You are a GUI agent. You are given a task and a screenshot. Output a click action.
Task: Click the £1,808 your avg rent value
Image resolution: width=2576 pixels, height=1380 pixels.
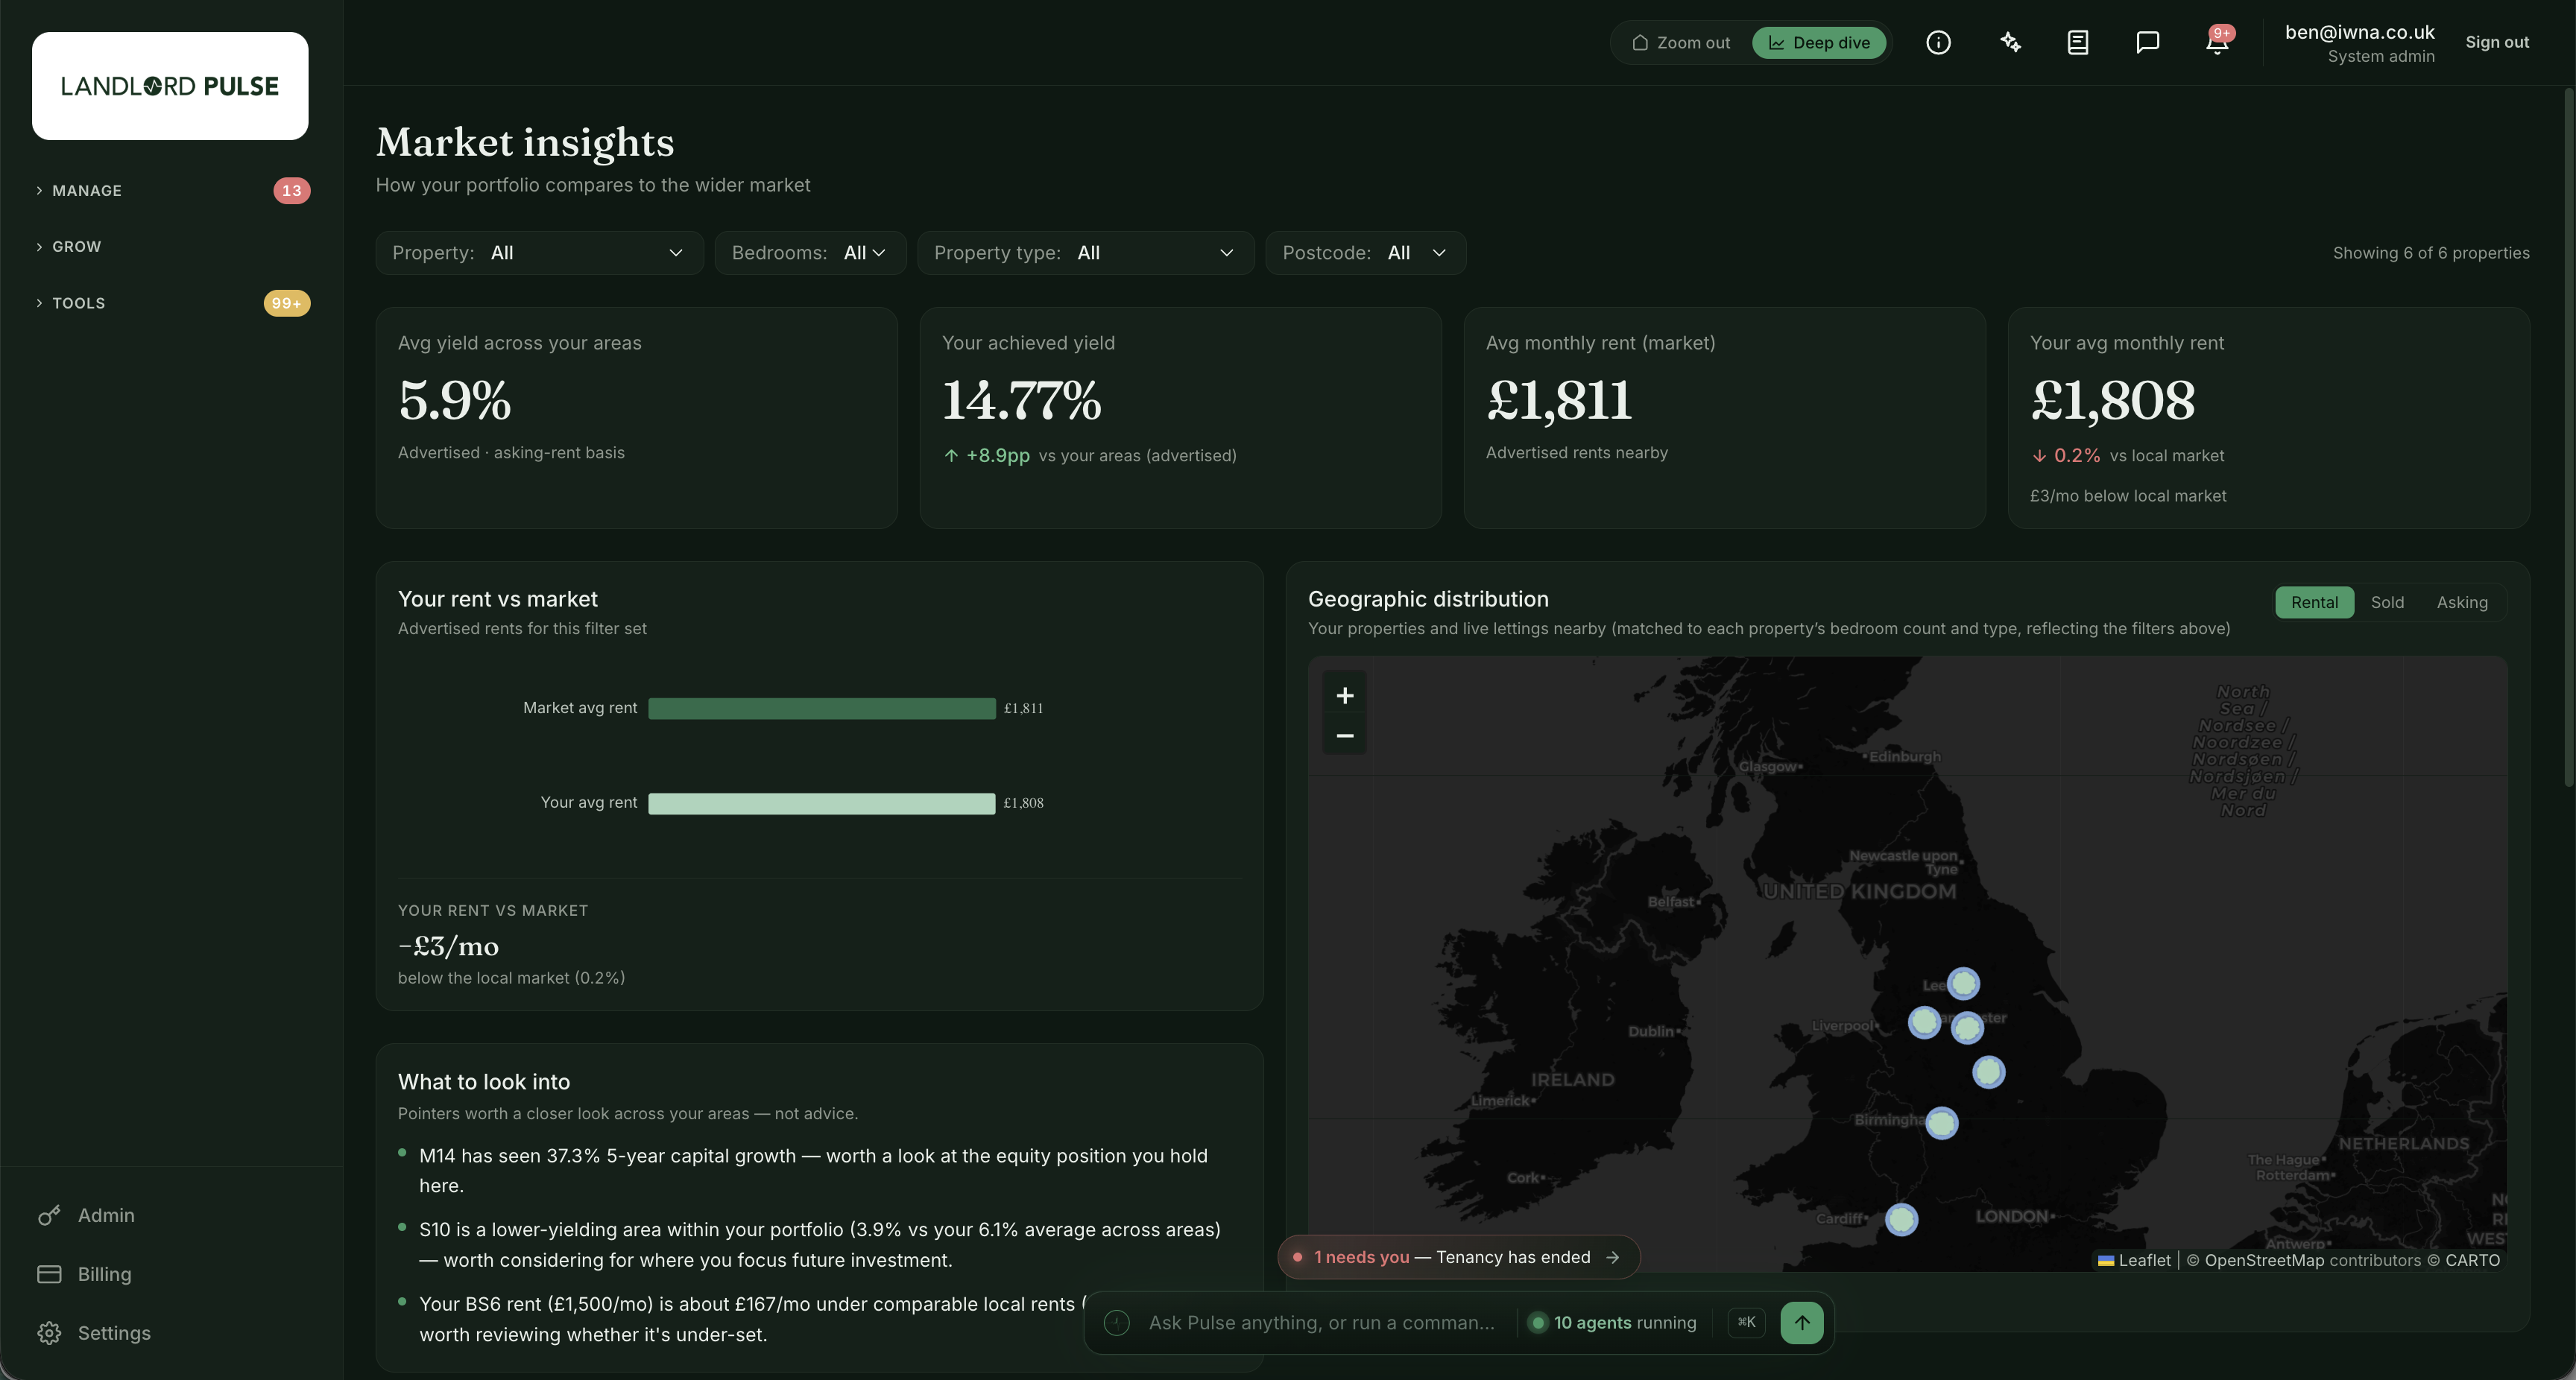click(x=2112, y=400)
